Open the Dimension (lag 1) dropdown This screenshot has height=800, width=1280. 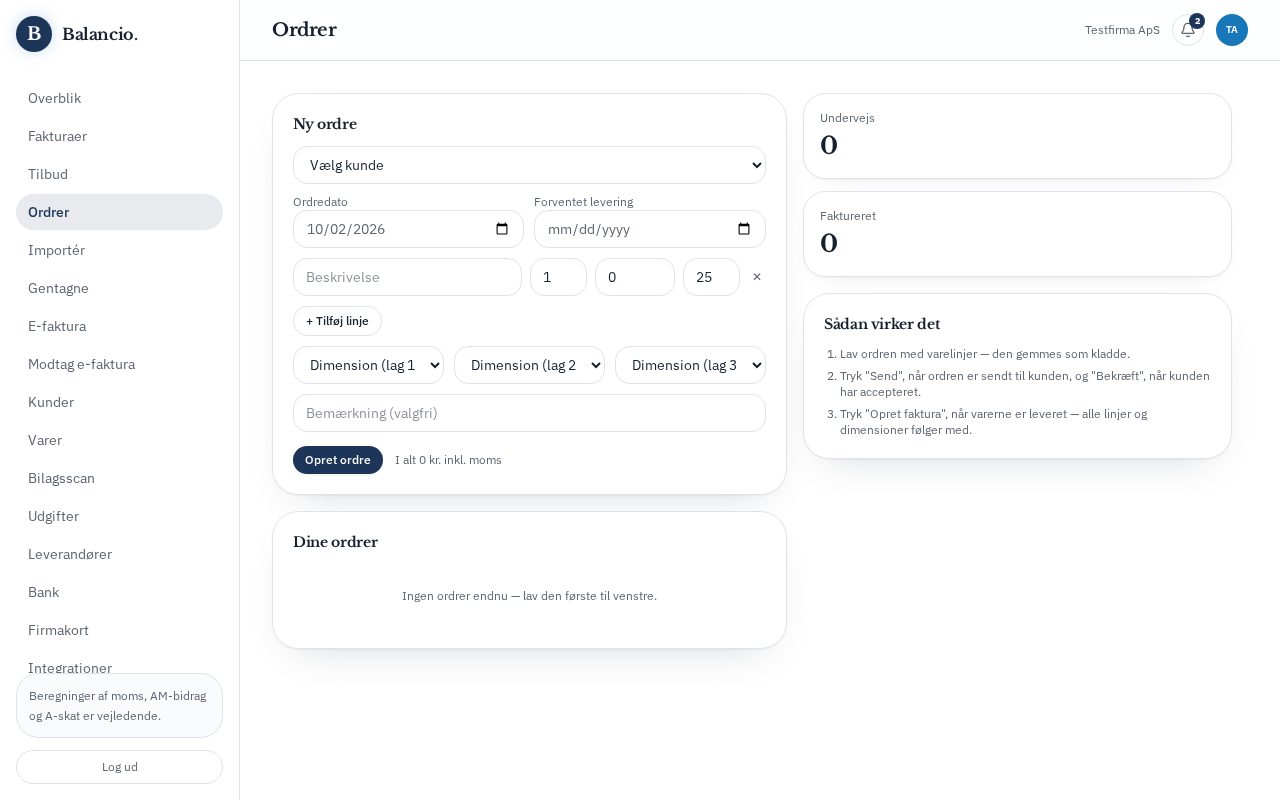[x=368, y=365]
